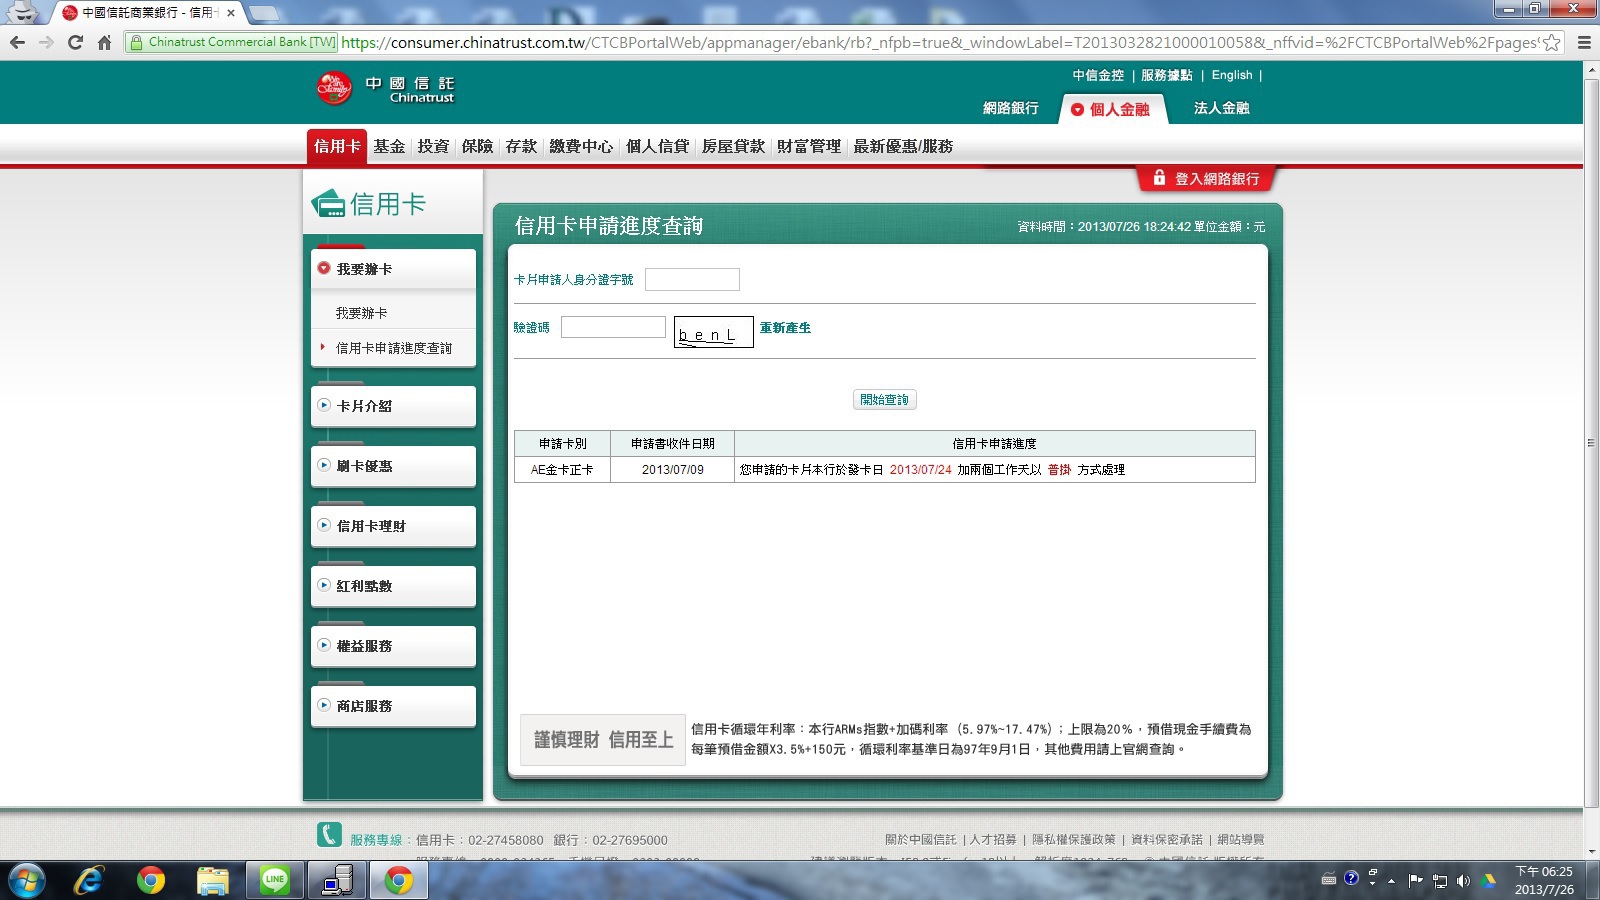Click 重新產生 to refresh the captcha

pos(785,328)
